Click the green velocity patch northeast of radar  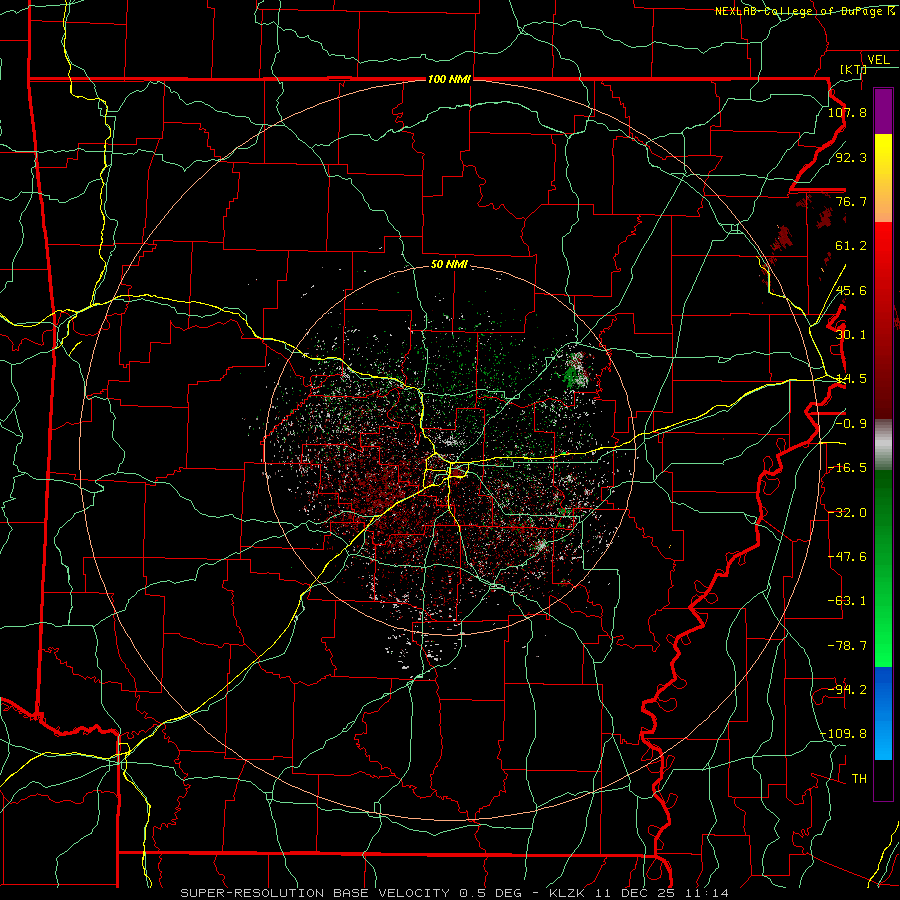tap(571, 377)
